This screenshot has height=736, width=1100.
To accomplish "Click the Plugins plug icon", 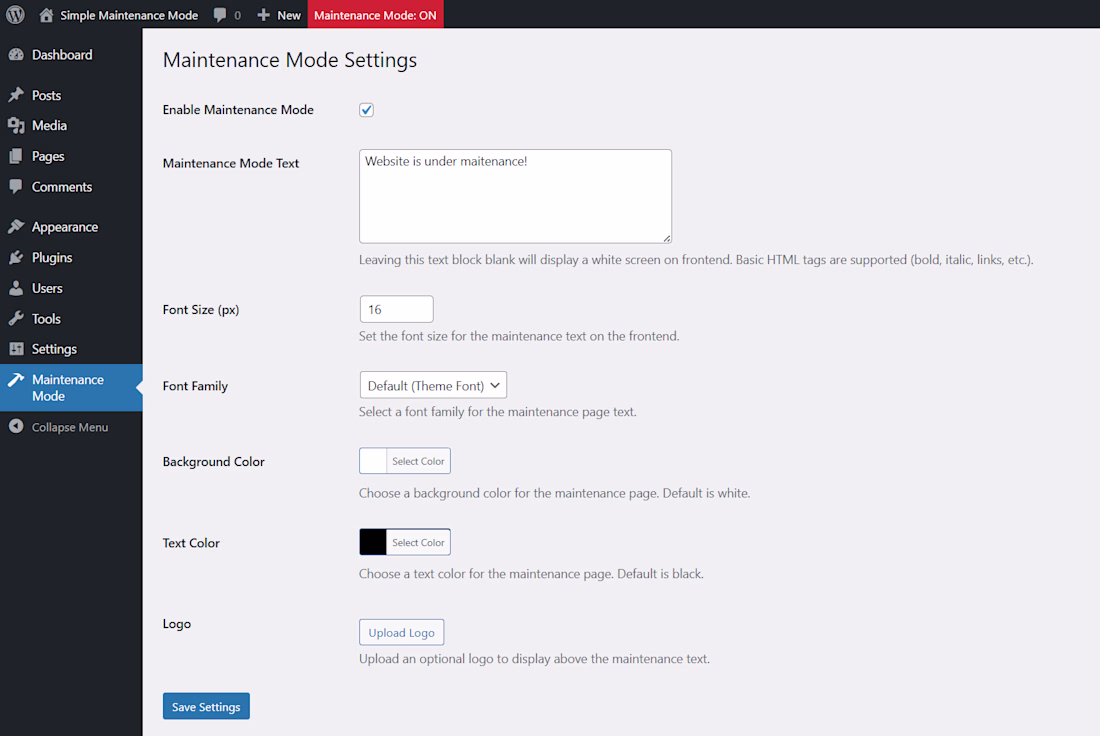I will tap(16, 257).
